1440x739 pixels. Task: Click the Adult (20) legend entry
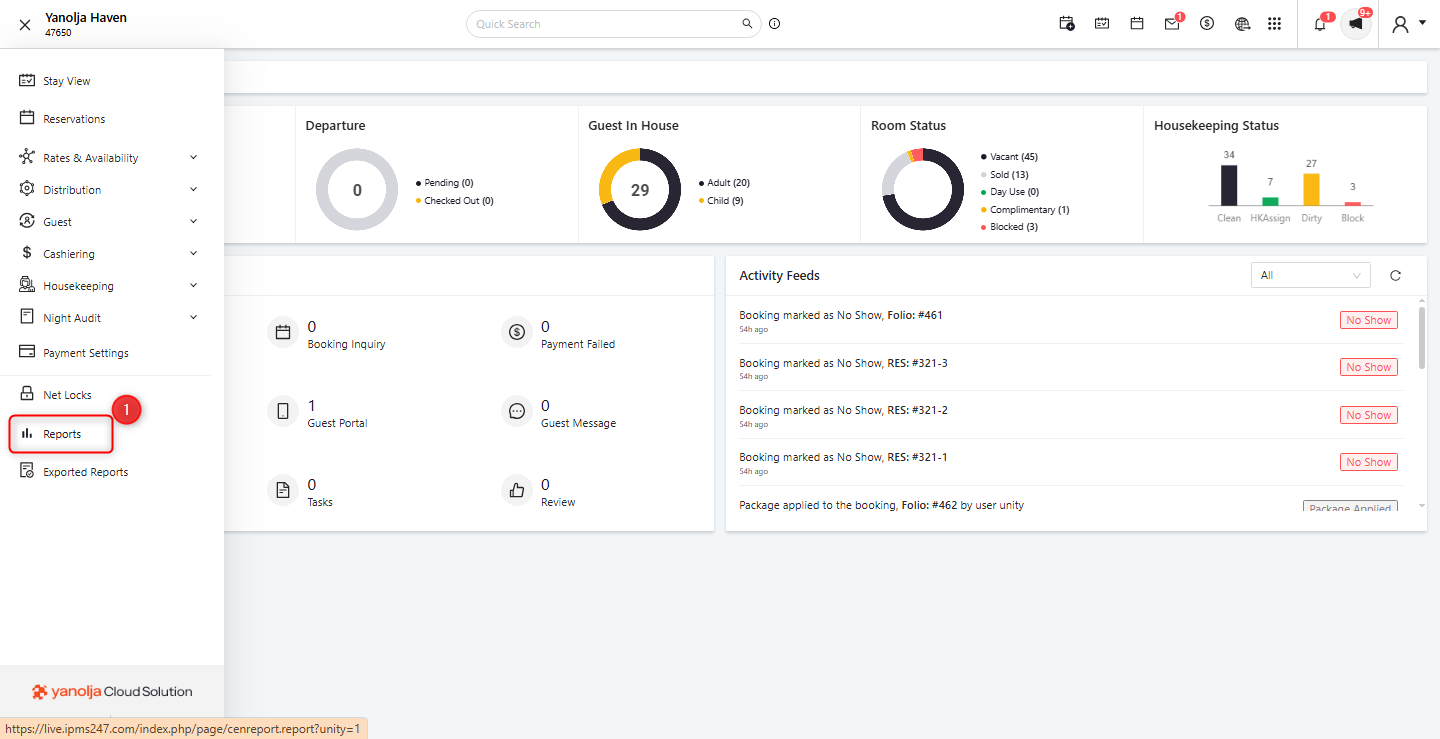[x=724, y=183]
